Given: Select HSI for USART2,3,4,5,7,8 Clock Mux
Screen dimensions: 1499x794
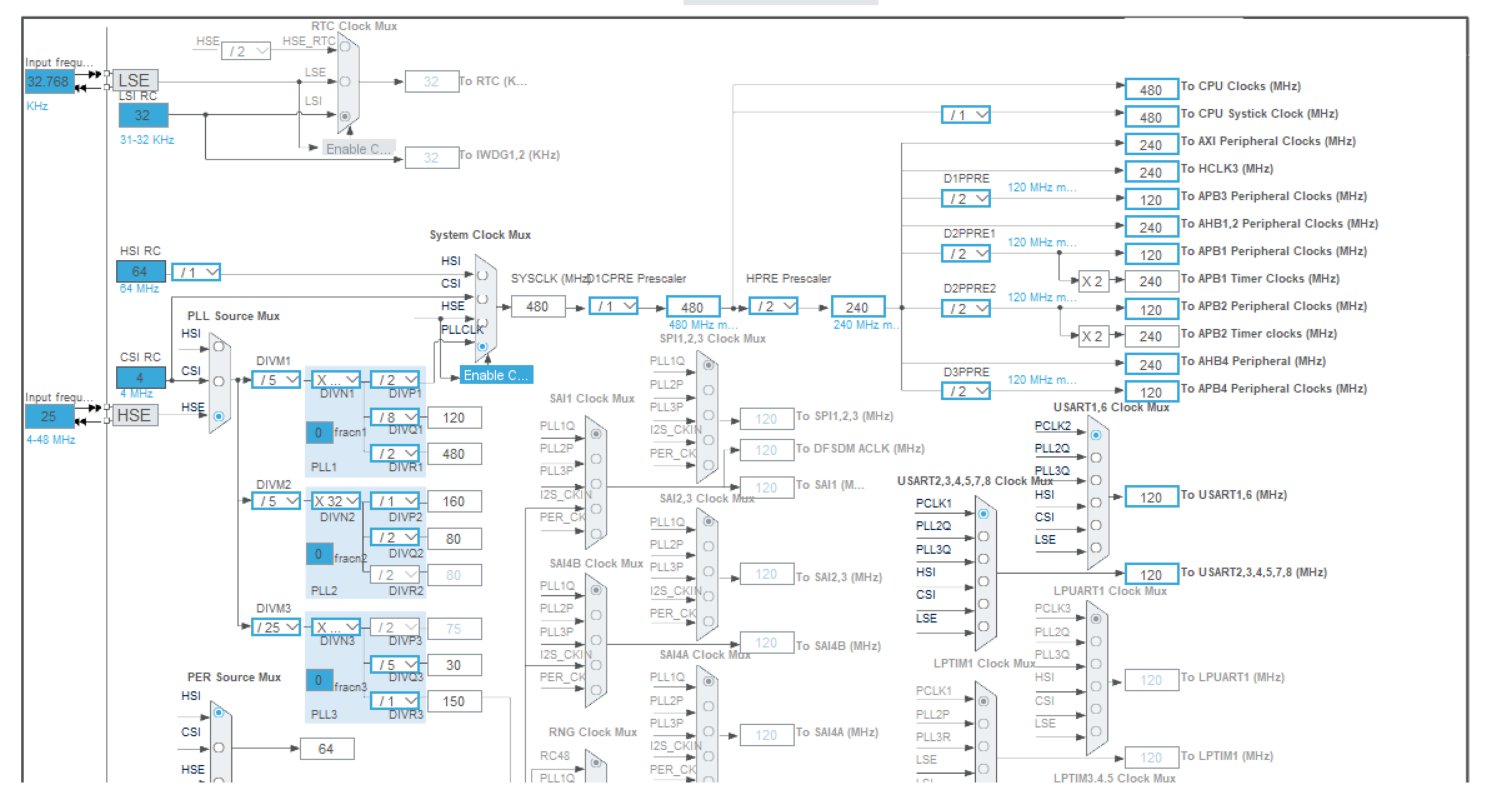Looking at the screenshot, I should point(983,581).
